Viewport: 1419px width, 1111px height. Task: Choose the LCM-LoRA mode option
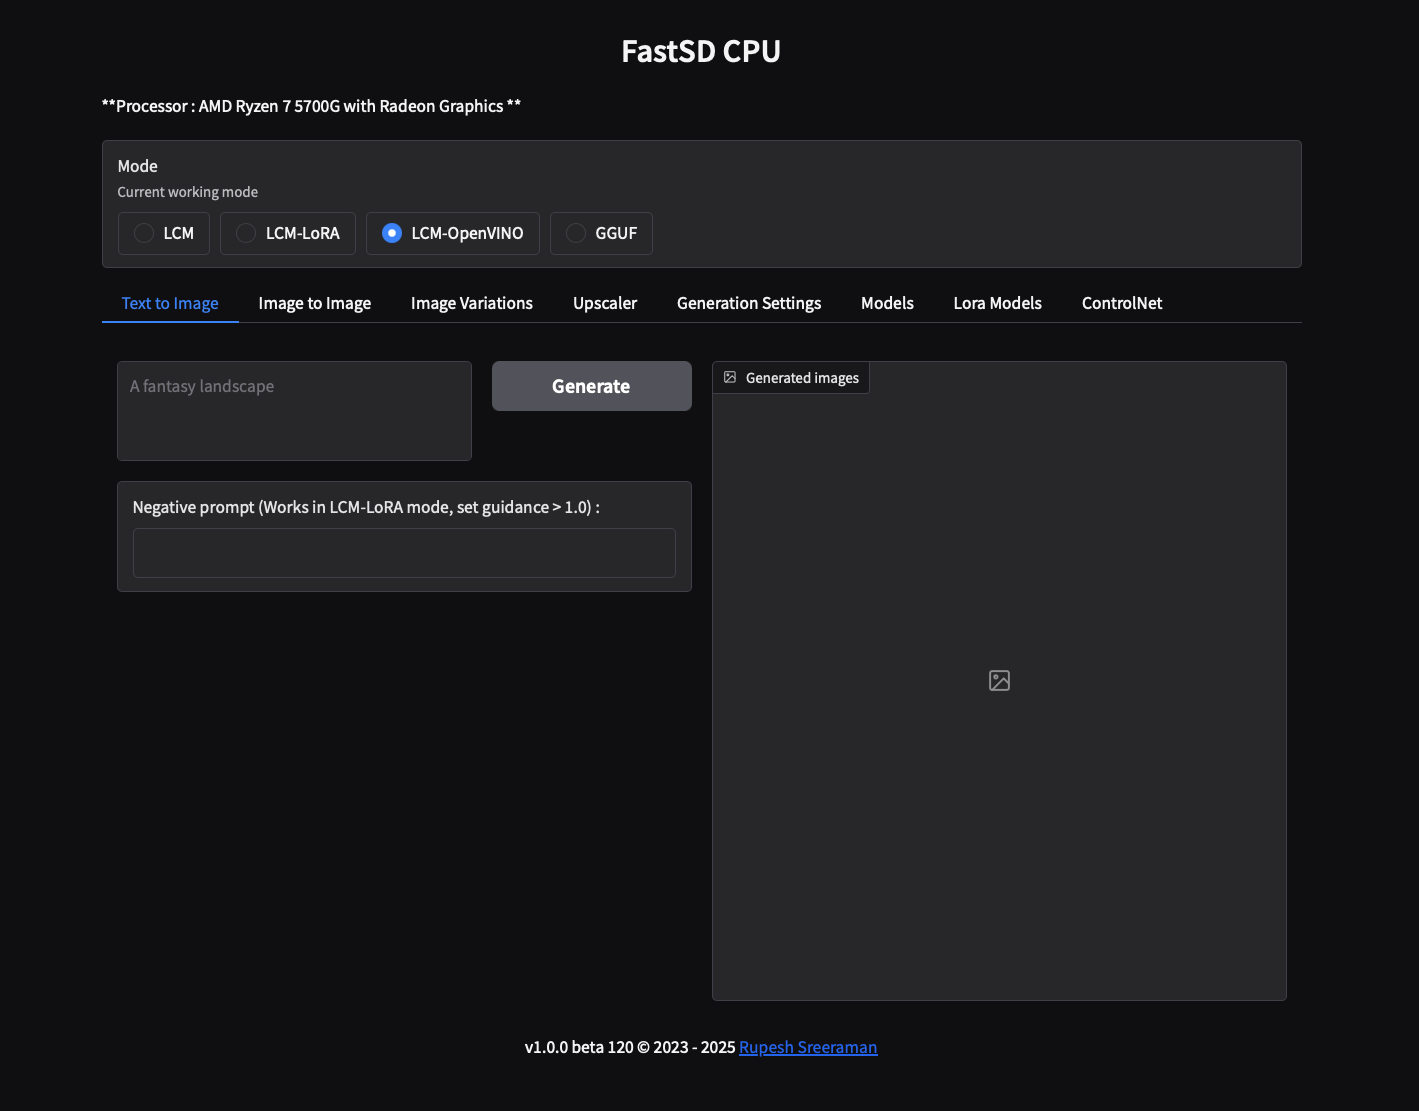[x=246, y=233]
